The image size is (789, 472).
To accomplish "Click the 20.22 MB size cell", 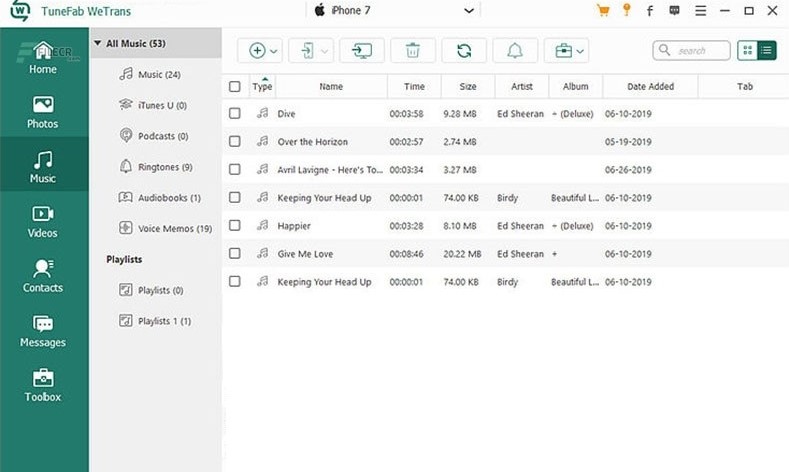I will [462, 254].
